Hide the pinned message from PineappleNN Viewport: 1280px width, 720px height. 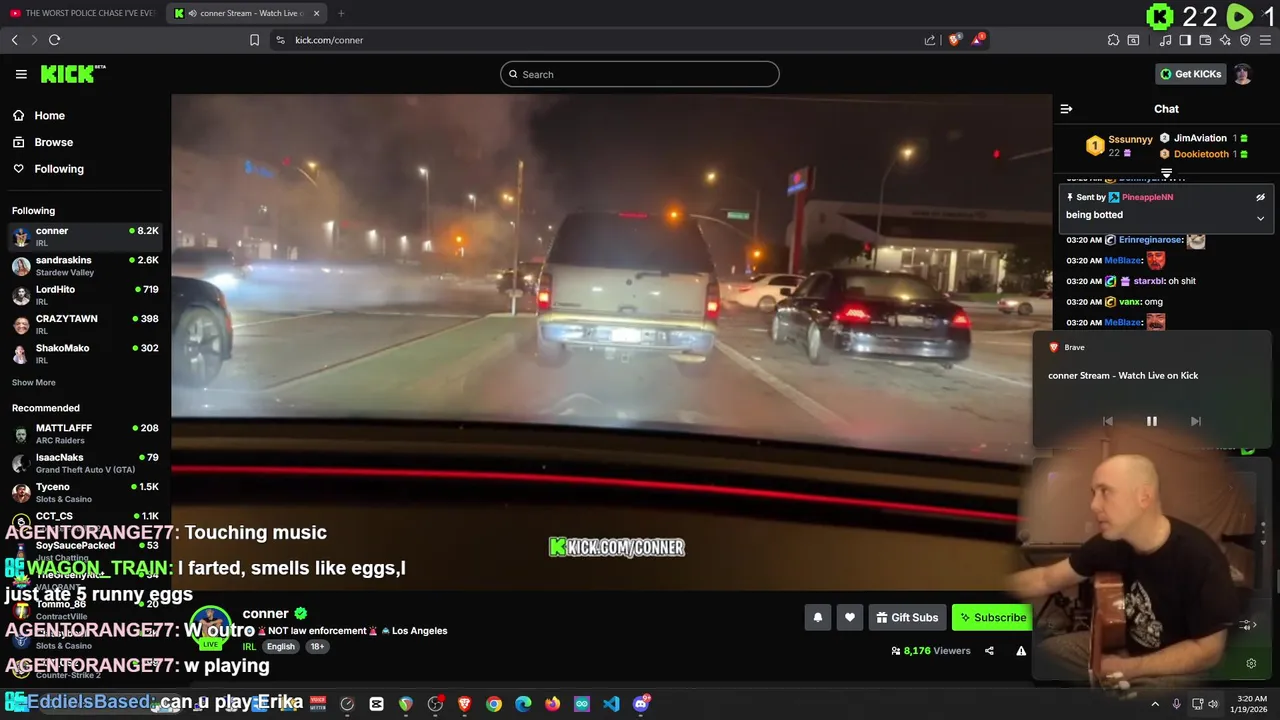1260,197
